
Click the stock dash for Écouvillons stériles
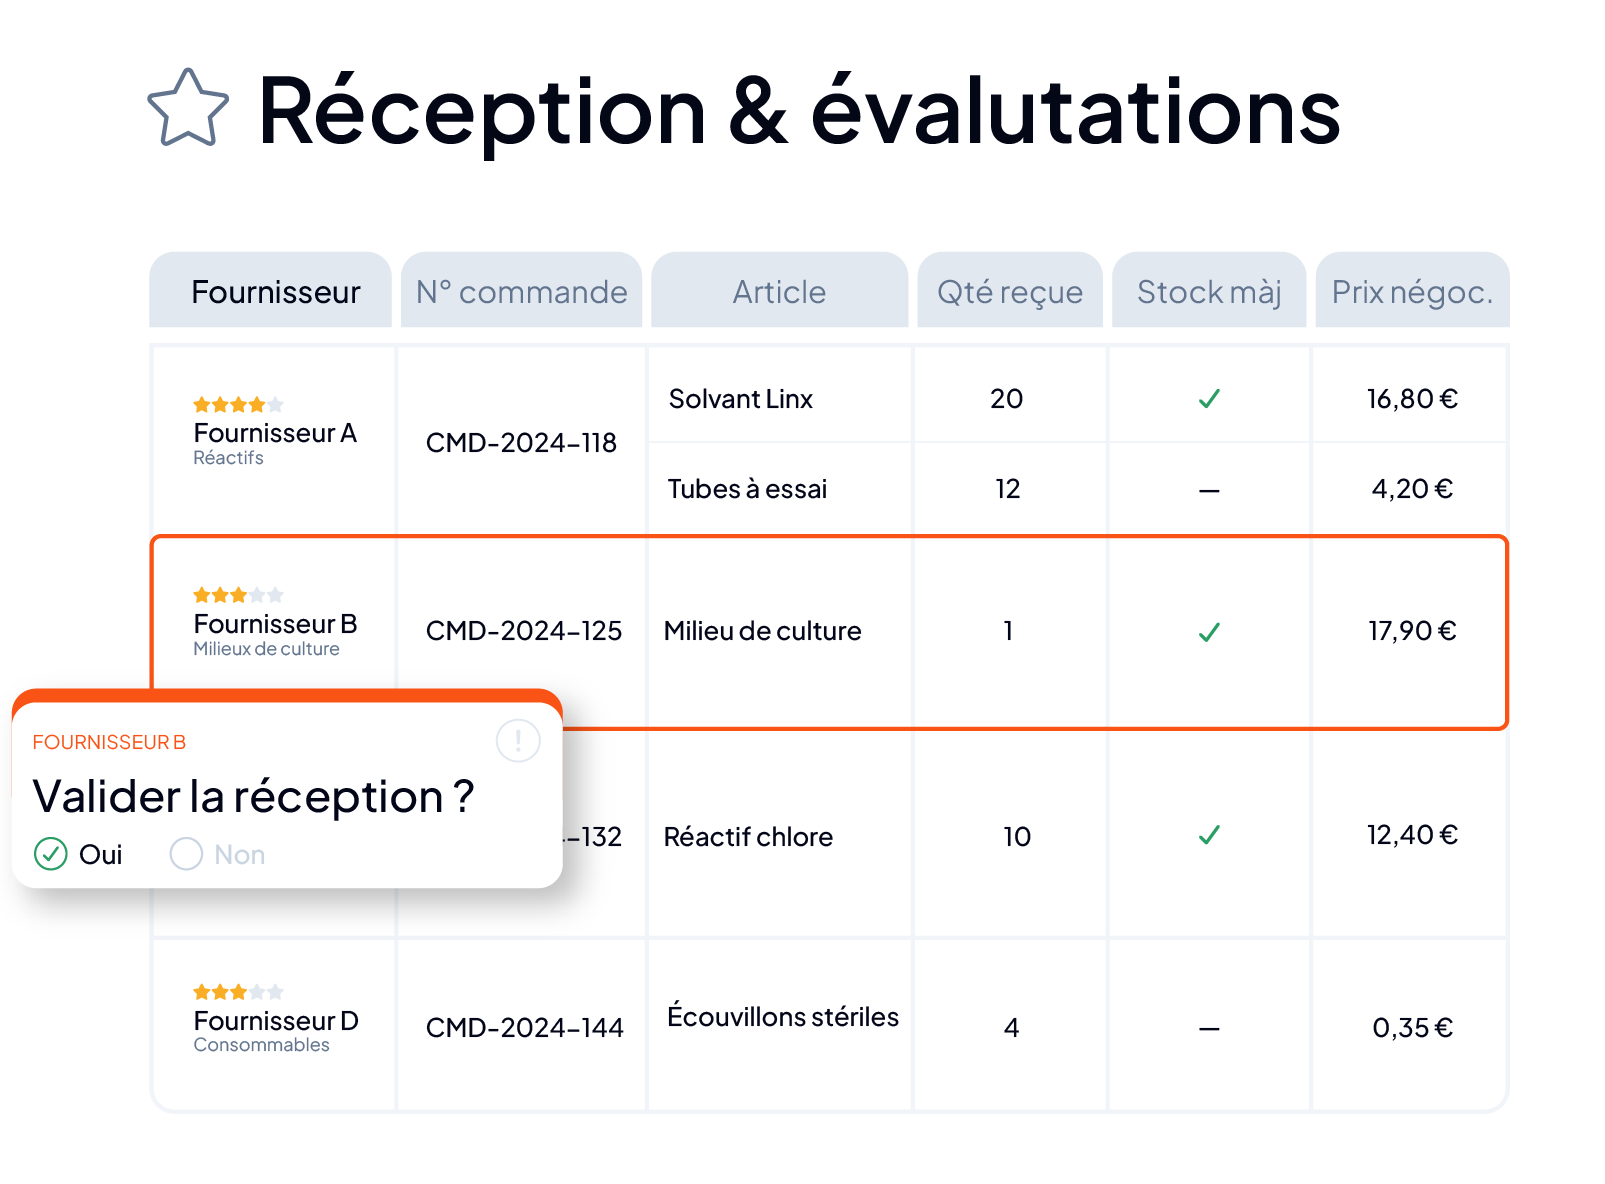point(1209,1029)
